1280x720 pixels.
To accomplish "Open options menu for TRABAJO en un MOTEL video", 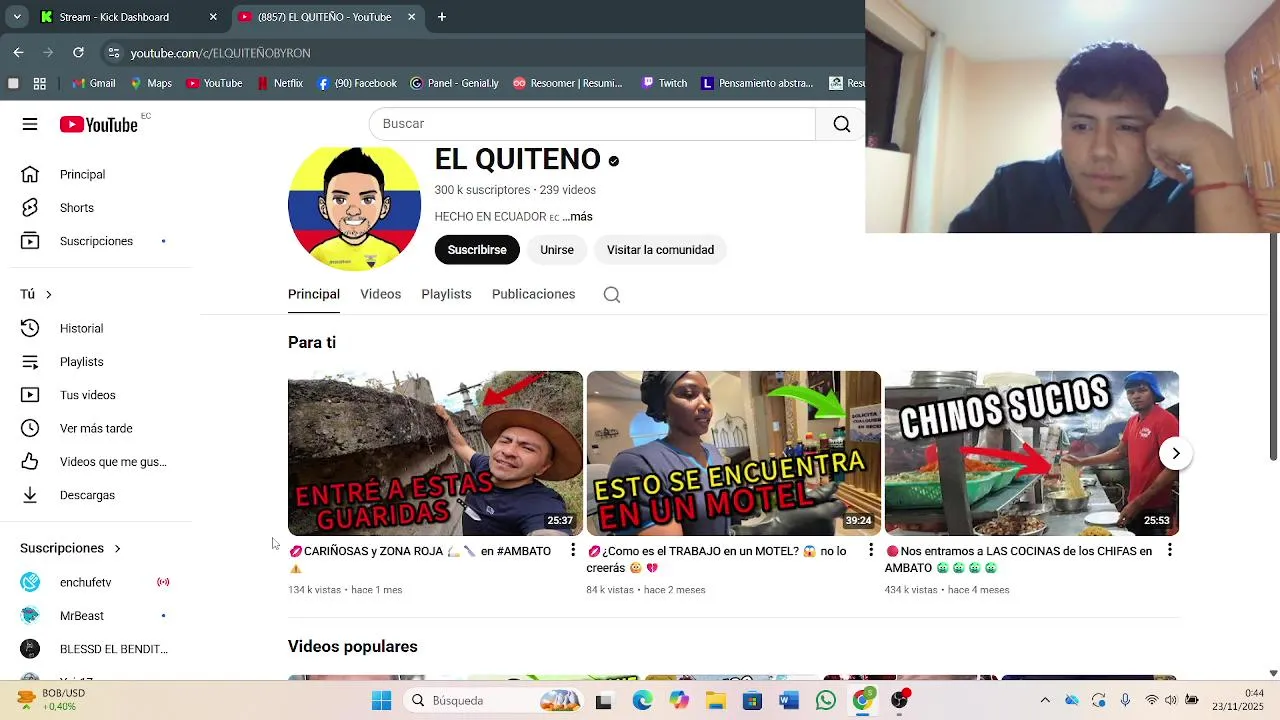I will (871, 550).
